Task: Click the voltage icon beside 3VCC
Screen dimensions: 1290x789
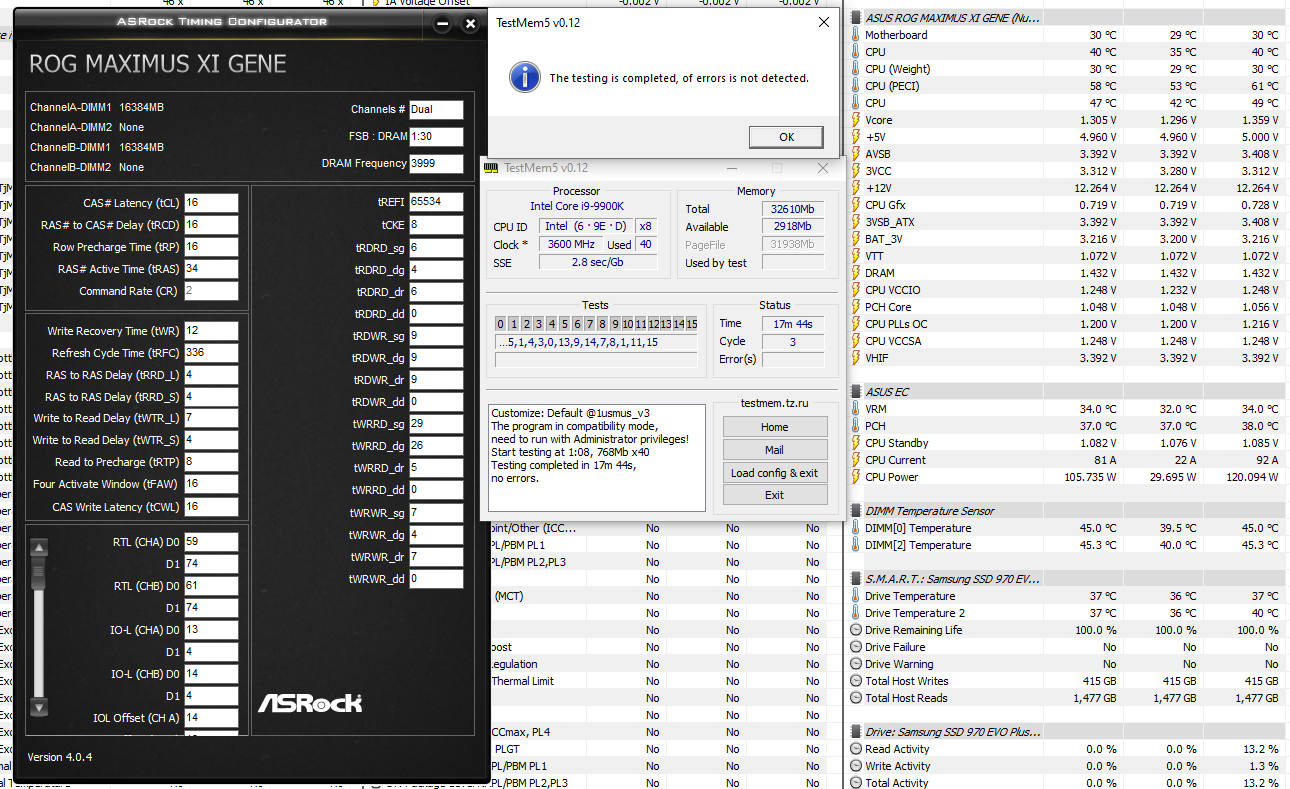Action: (855, 171)
